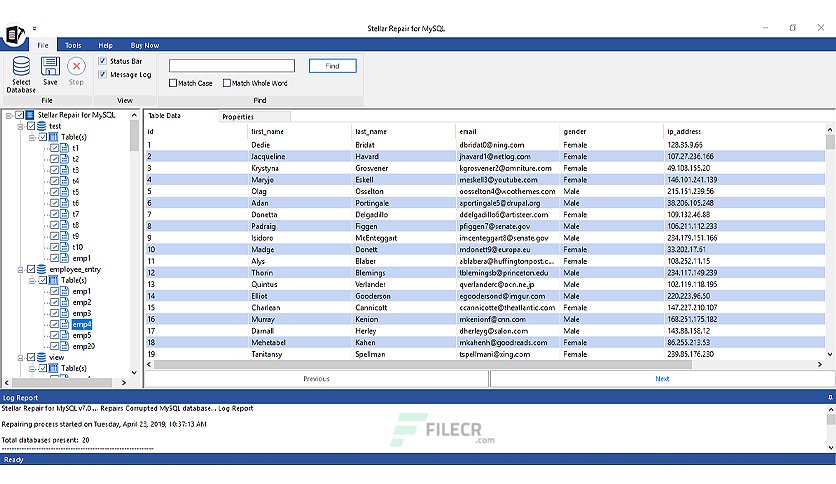Open the Help menu
The image size is (836, 484).
[x=106, y=45]
